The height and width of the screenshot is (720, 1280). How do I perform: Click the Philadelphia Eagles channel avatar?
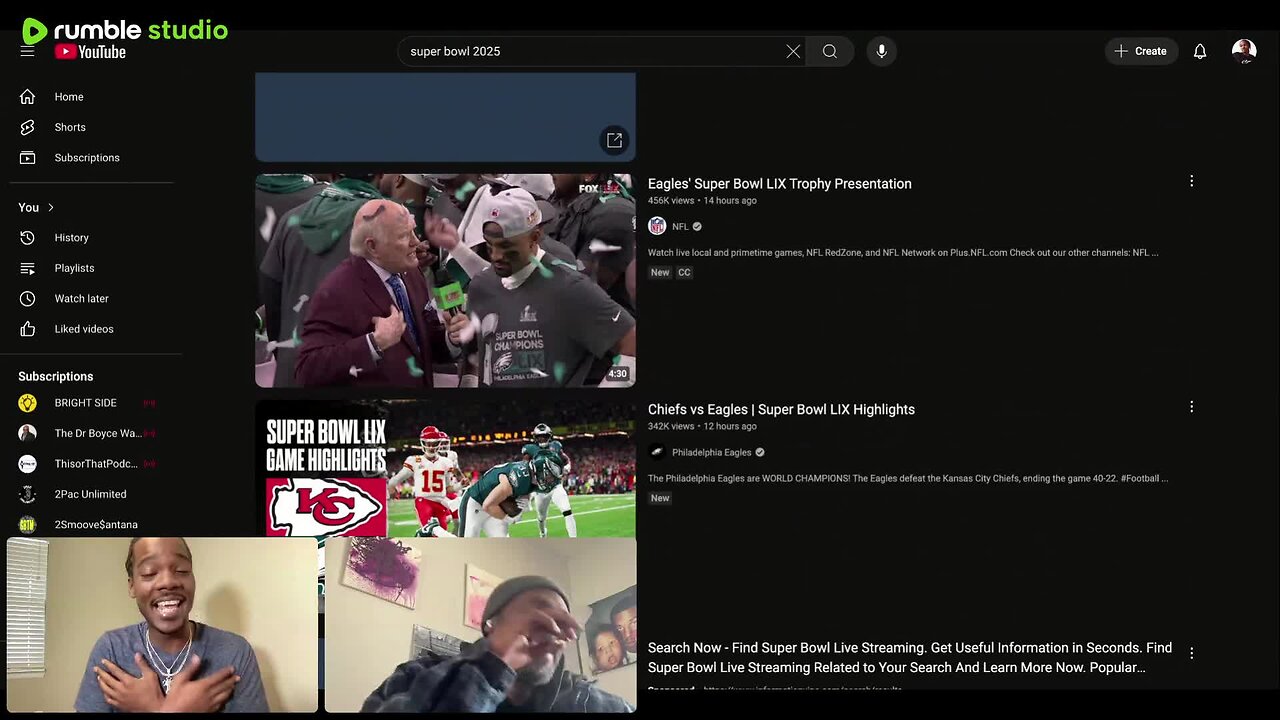[x=657, y=452]
